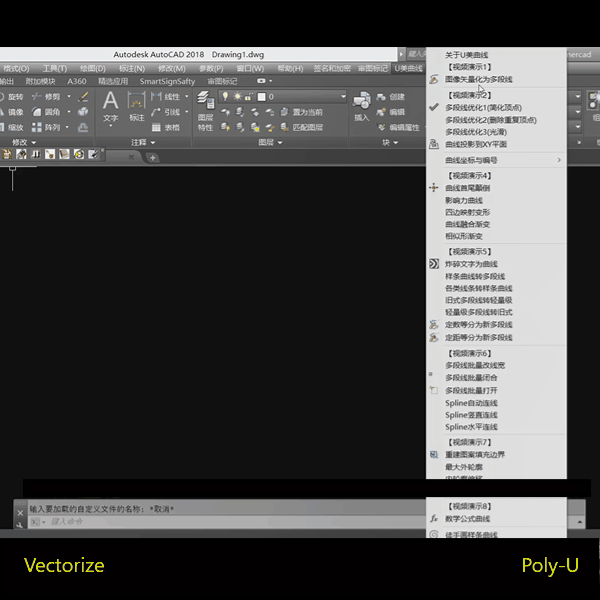The height and width of the screenshot is (600, 600).
Task: Click 置为当前 make current button
Action: coord(302,112)
